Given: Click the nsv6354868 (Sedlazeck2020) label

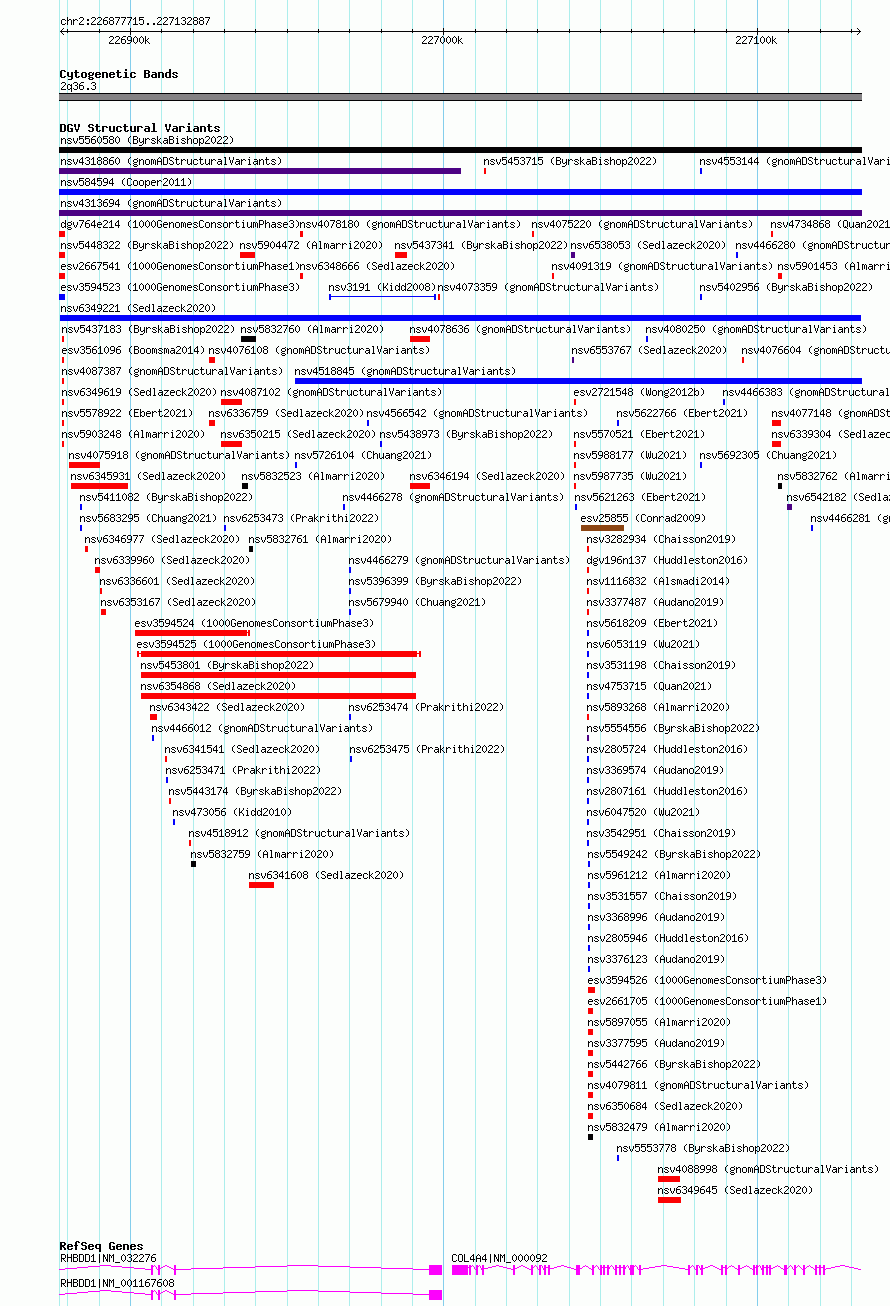Looking at the screenshot, I should click(x=218, y=687).
